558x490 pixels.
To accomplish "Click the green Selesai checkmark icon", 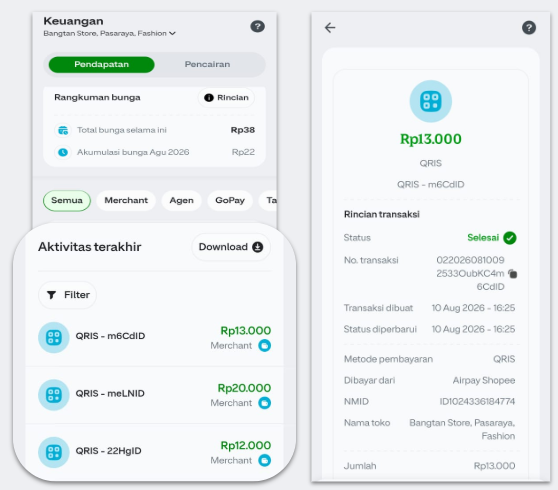I will [510, 238].
